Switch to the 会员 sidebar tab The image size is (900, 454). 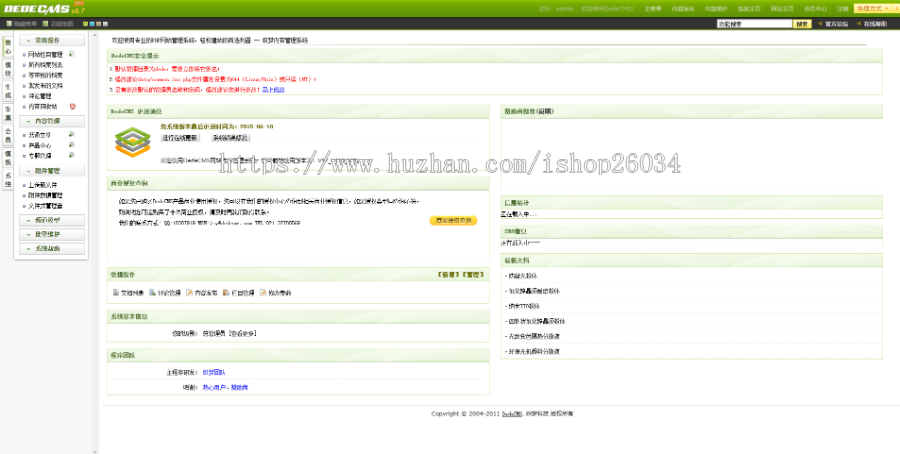[x=7, y=135]
